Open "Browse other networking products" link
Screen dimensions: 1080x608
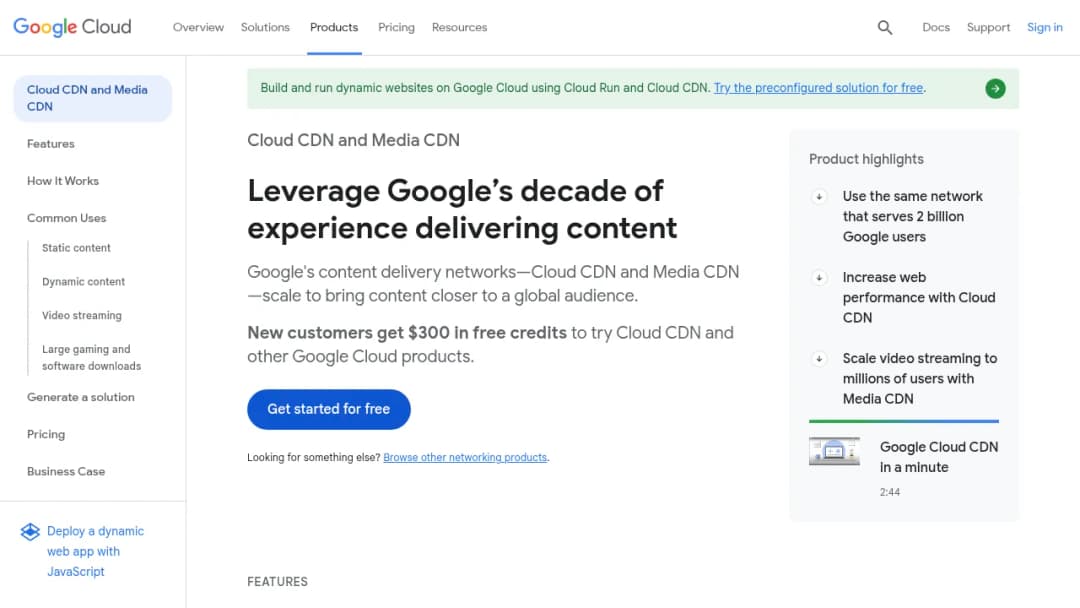click(465, 457)
